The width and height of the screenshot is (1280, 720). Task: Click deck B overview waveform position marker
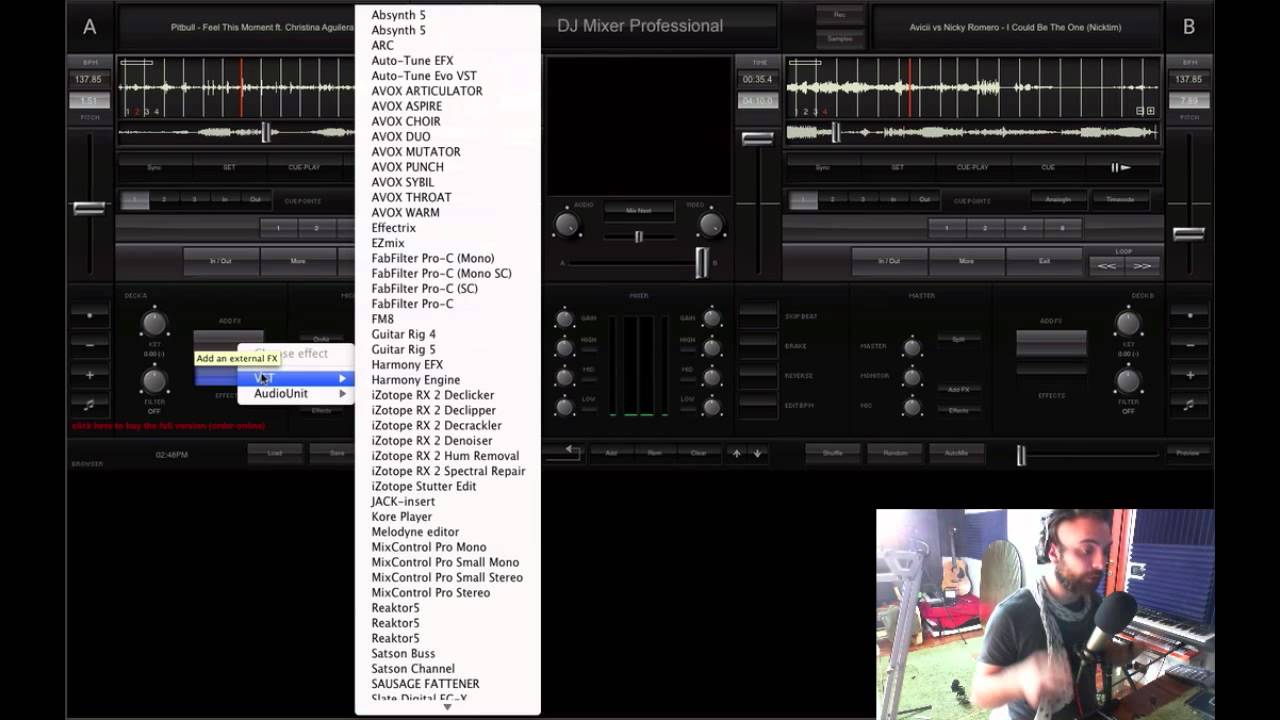836,132
